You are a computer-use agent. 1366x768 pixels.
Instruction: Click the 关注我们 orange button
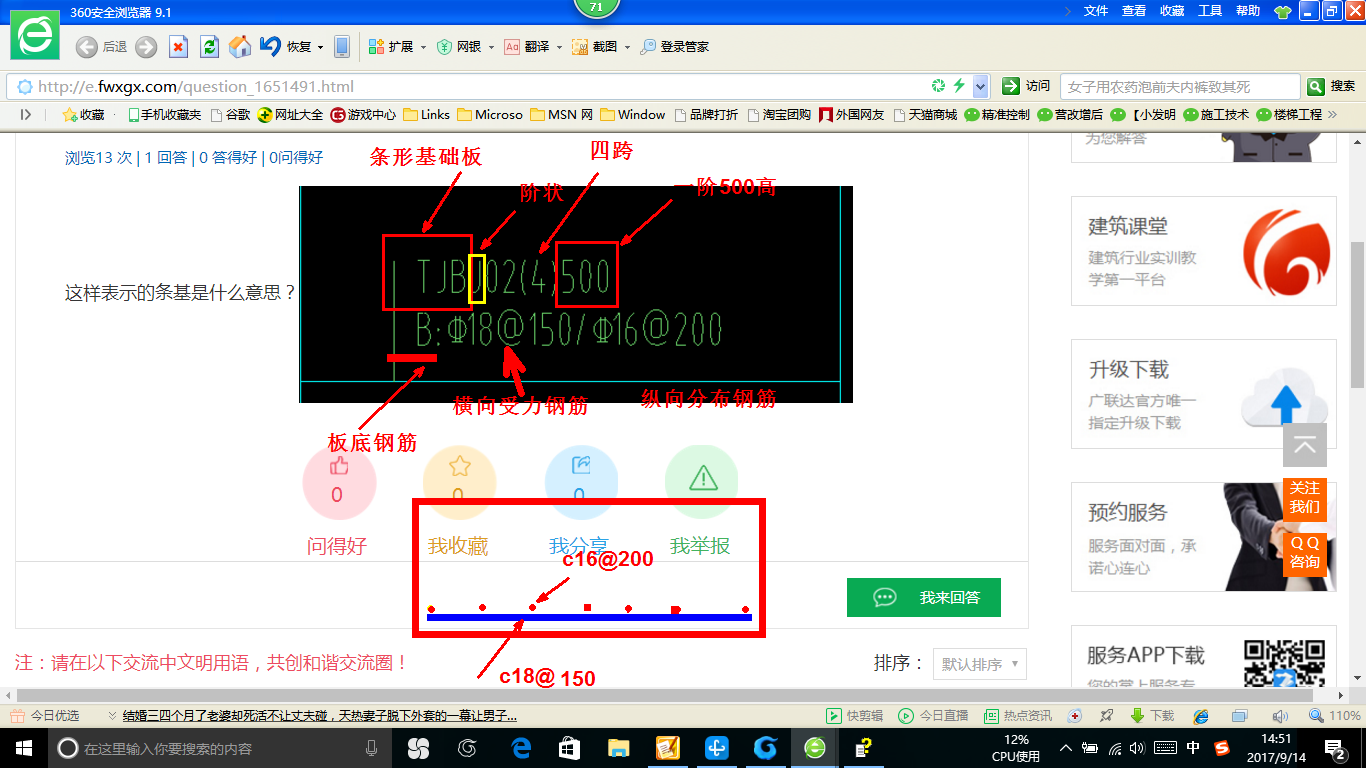1305,498
